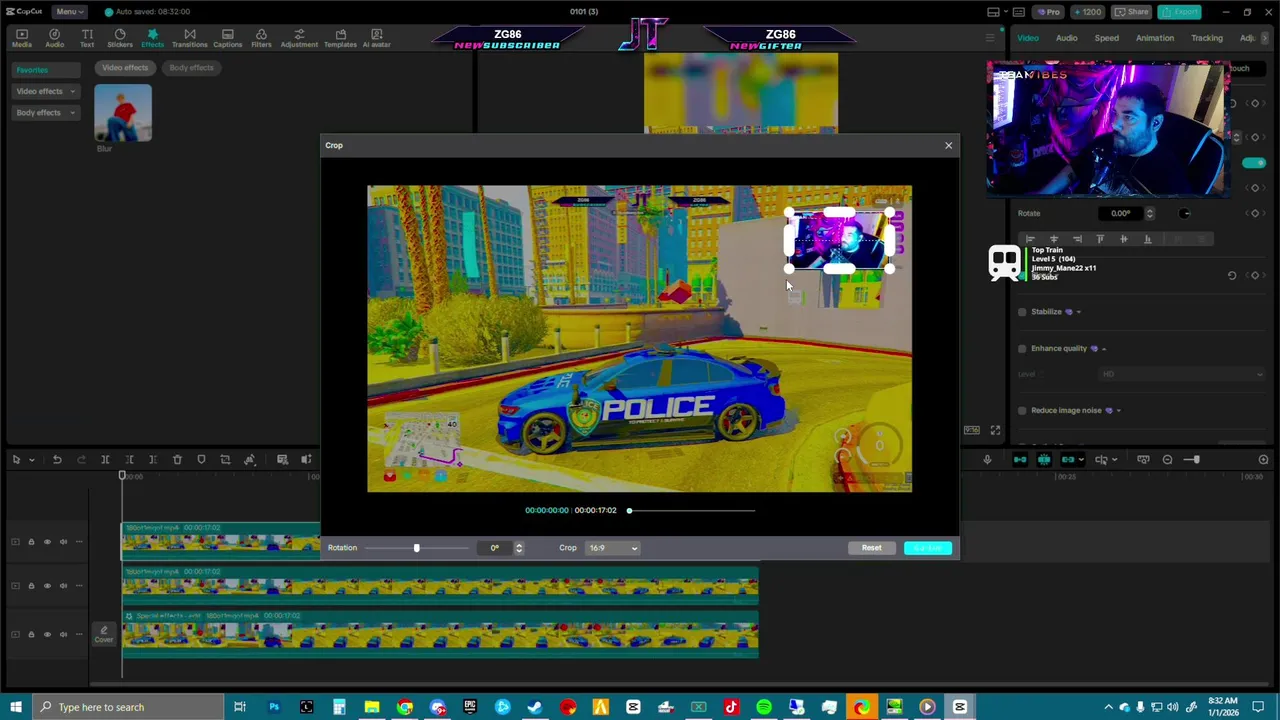Screen dimensions: 1280x720
Task: Adjust the Rotation slider in Crop dialog
Action: point(417,548)
